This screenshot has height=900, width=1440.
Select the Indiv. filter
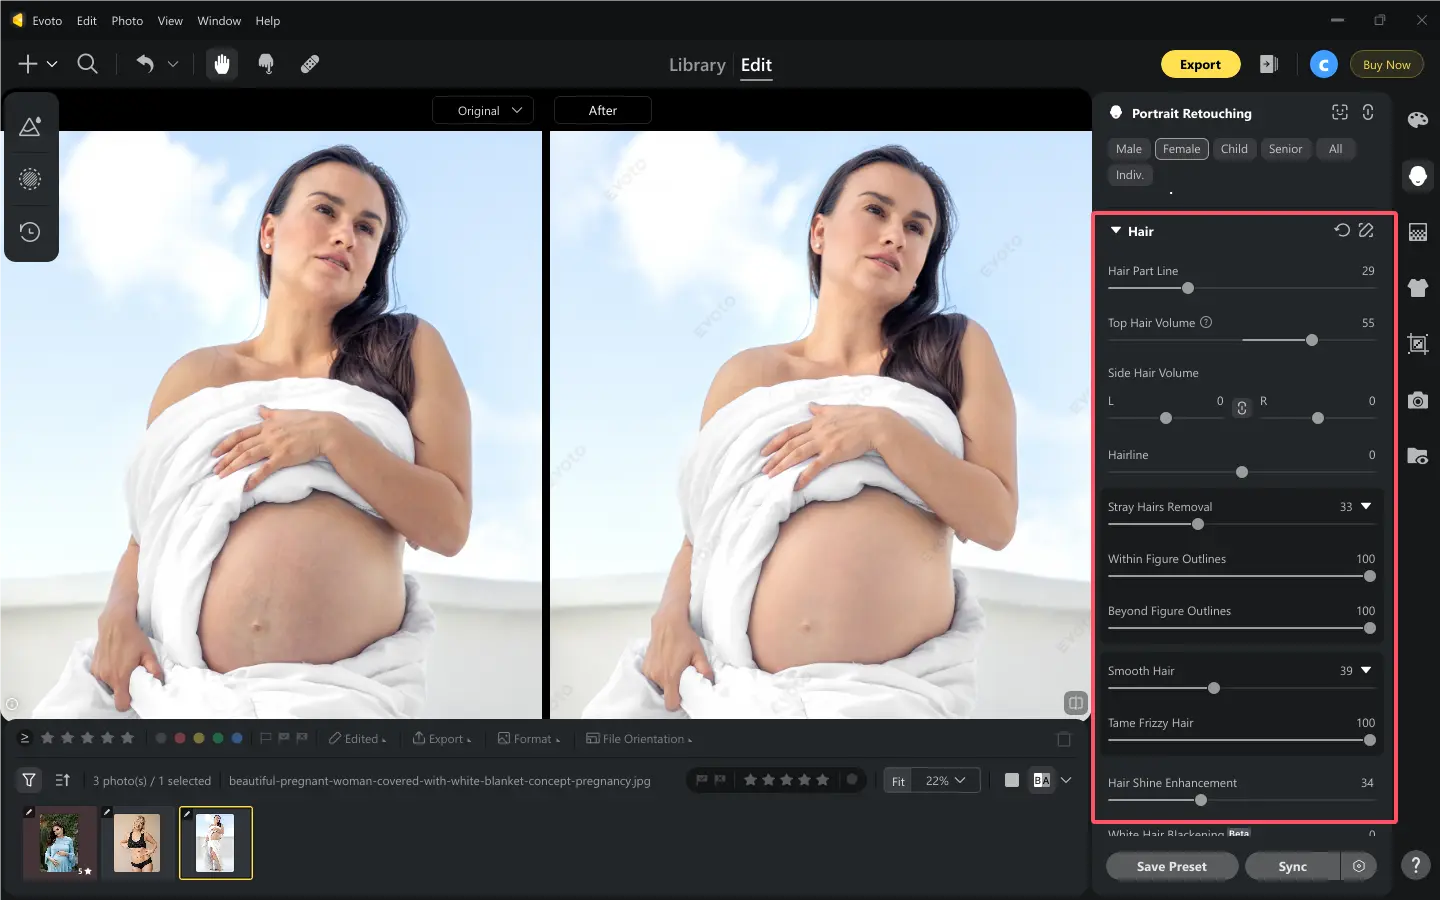(1130, 175)
